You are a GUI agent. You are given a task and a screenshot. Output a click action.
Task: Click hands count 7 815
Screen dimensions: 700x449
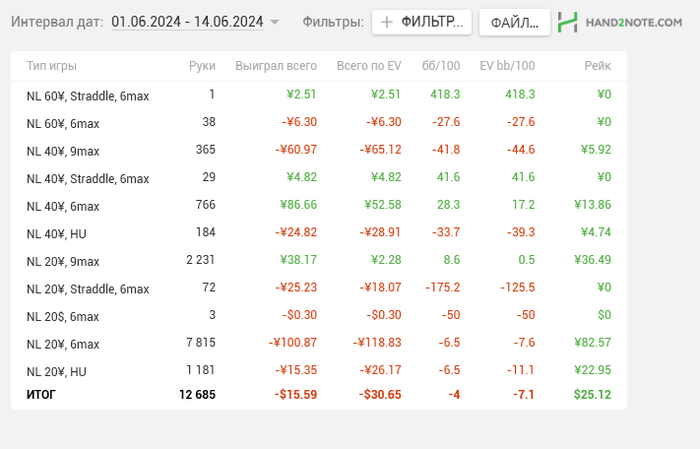pos(200,342)
